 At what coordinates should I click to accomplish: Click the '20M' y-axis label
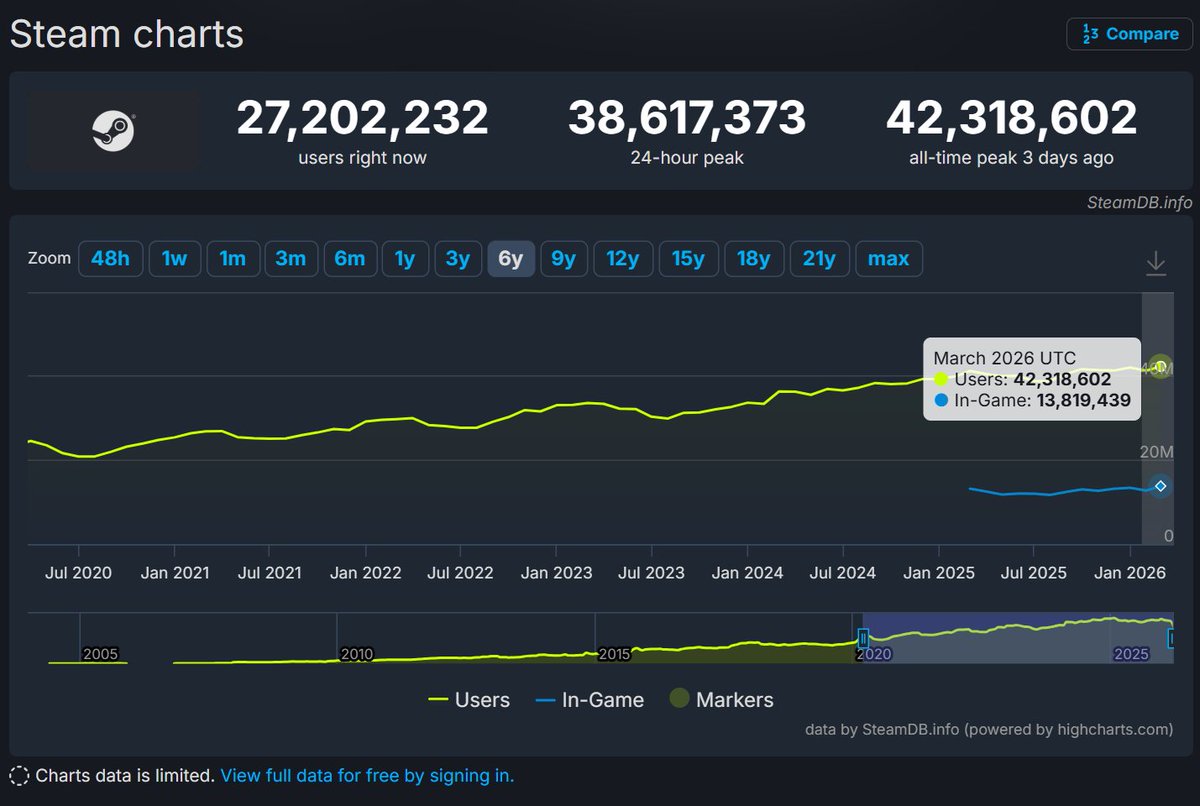click(x=1156, y=452)
